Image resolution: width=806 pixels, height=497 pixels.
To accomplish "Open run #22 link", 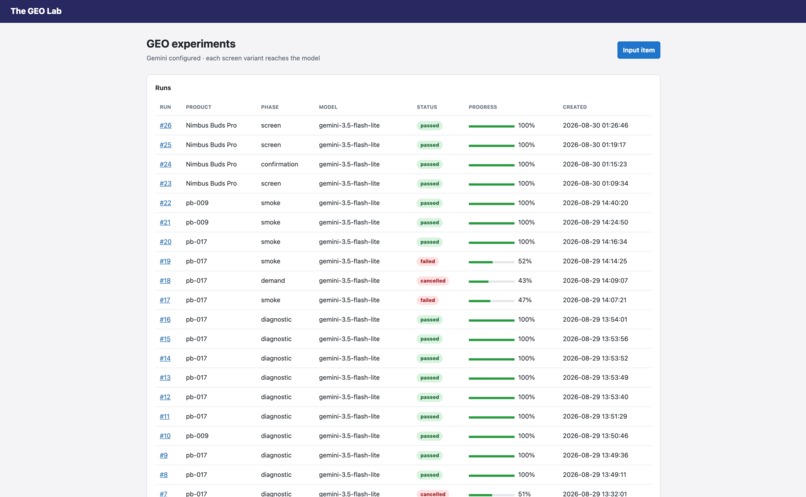I will [165, 203].
